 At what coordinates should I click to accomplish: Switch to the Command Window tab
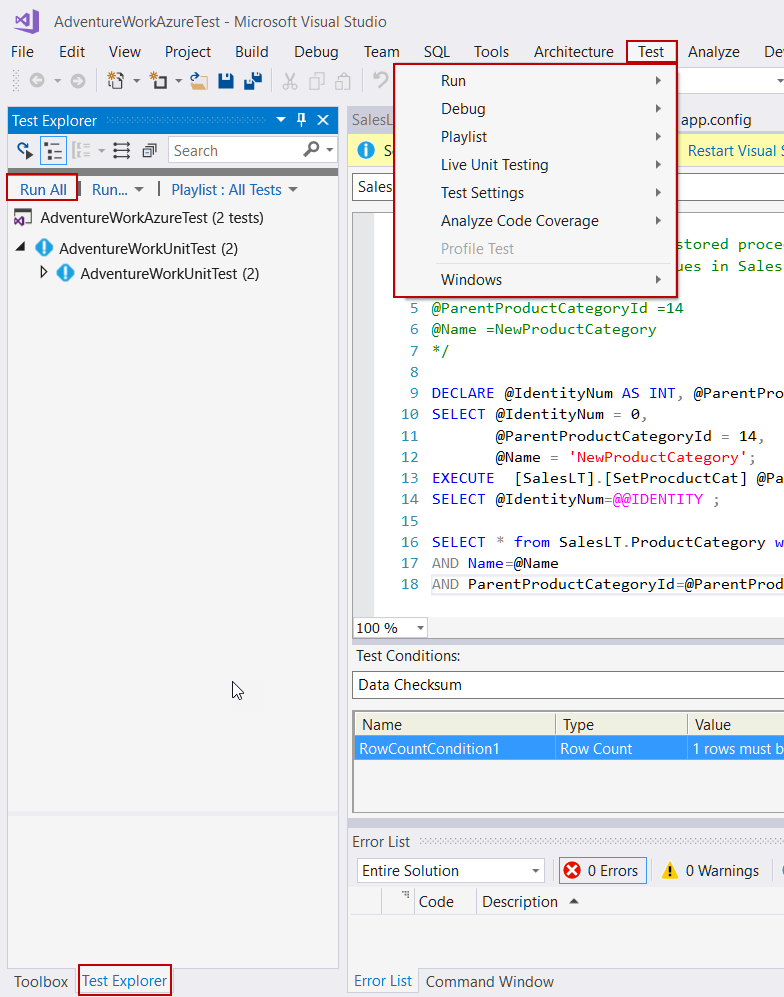[489, 981]
